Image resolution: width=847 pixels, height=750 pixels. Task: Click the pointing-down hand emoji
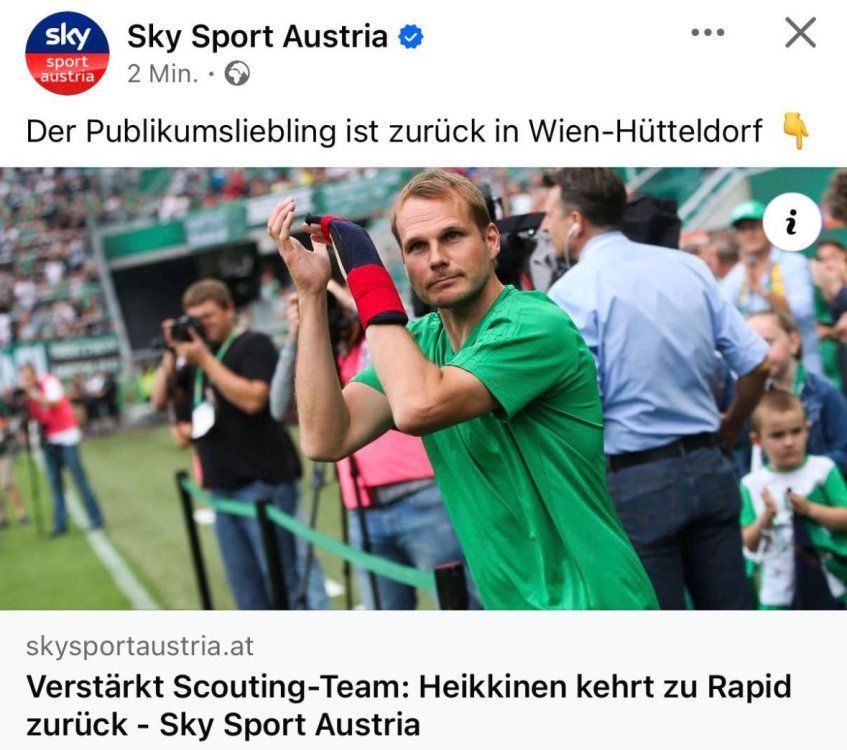coord(796,131)
